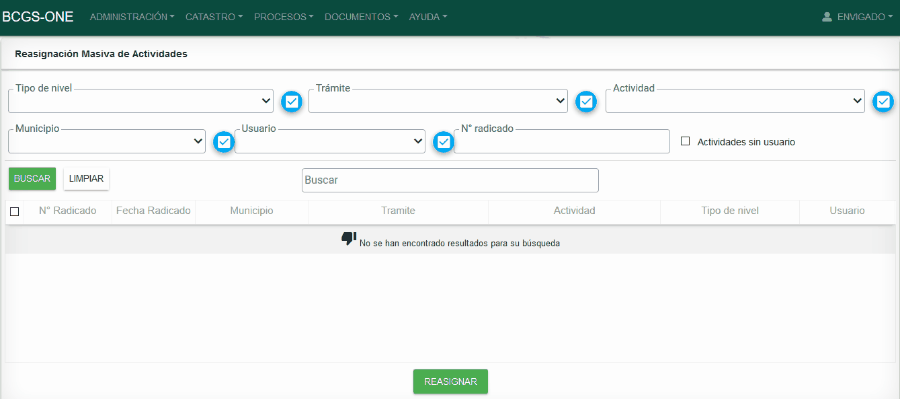
Task: Sort by Tipo de nivel column header
Action: point(730,211)
